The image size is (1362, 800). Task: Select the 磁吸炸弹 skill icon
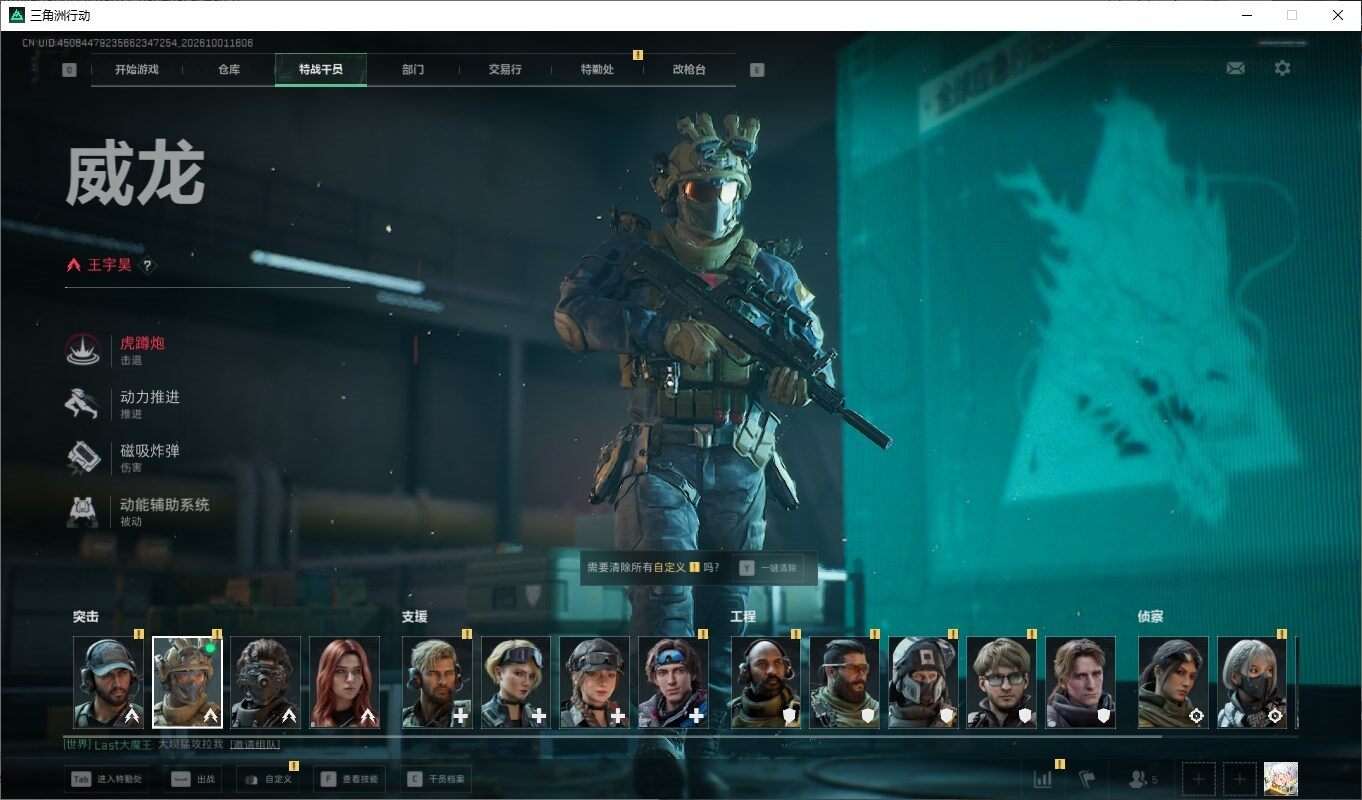pyautogui.click(x=83, y=458)
